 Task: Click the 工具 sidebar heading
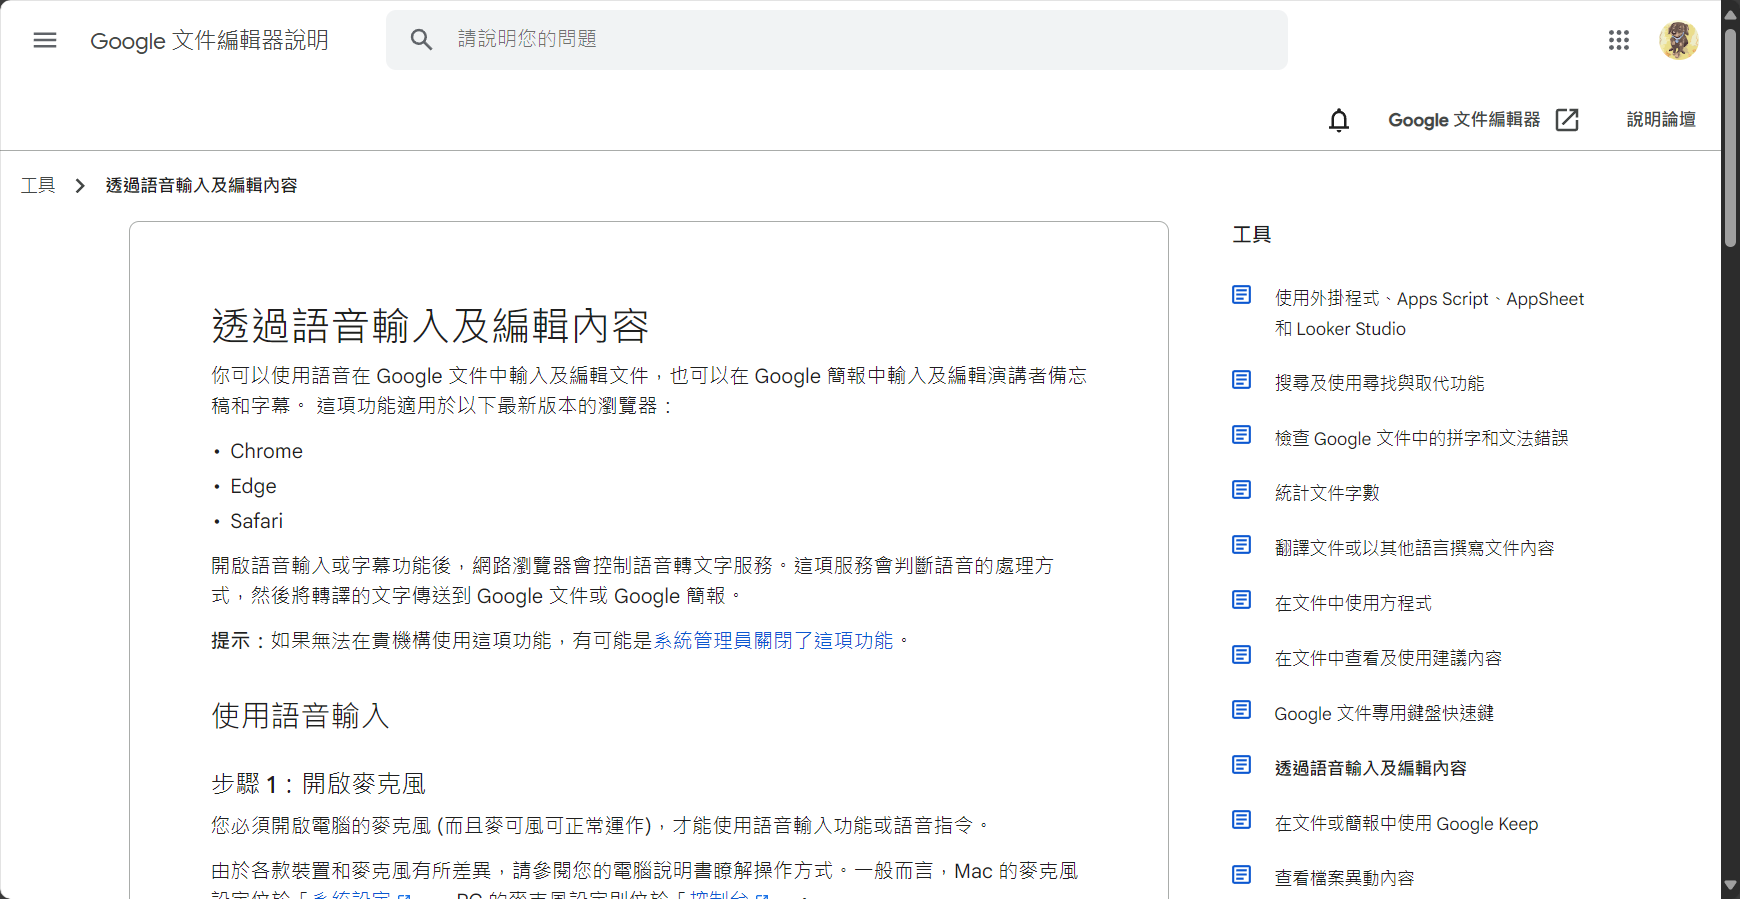(x=1252, y=235)
